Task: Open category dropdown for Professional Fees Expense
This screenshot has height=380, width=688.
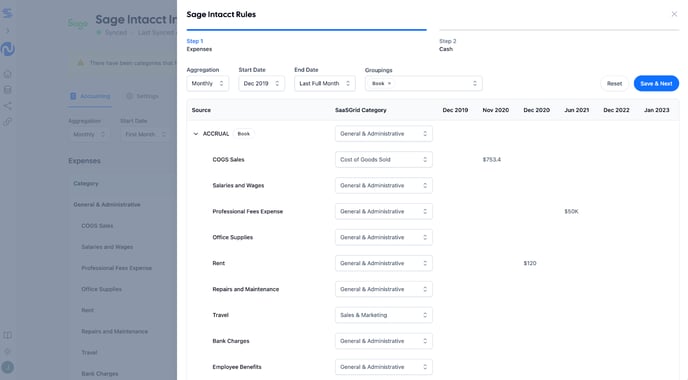Action: point(383,212)
